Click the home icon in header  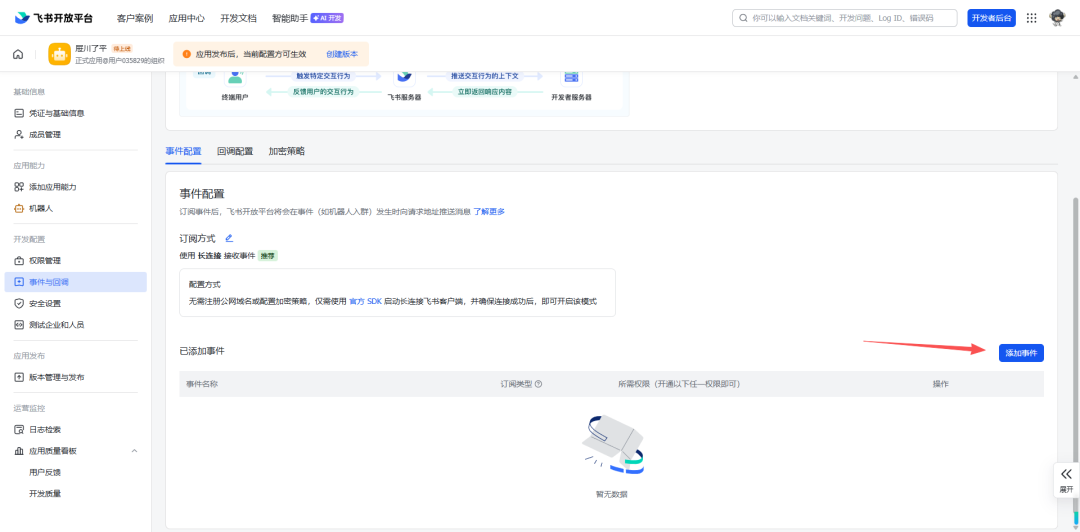18,54
